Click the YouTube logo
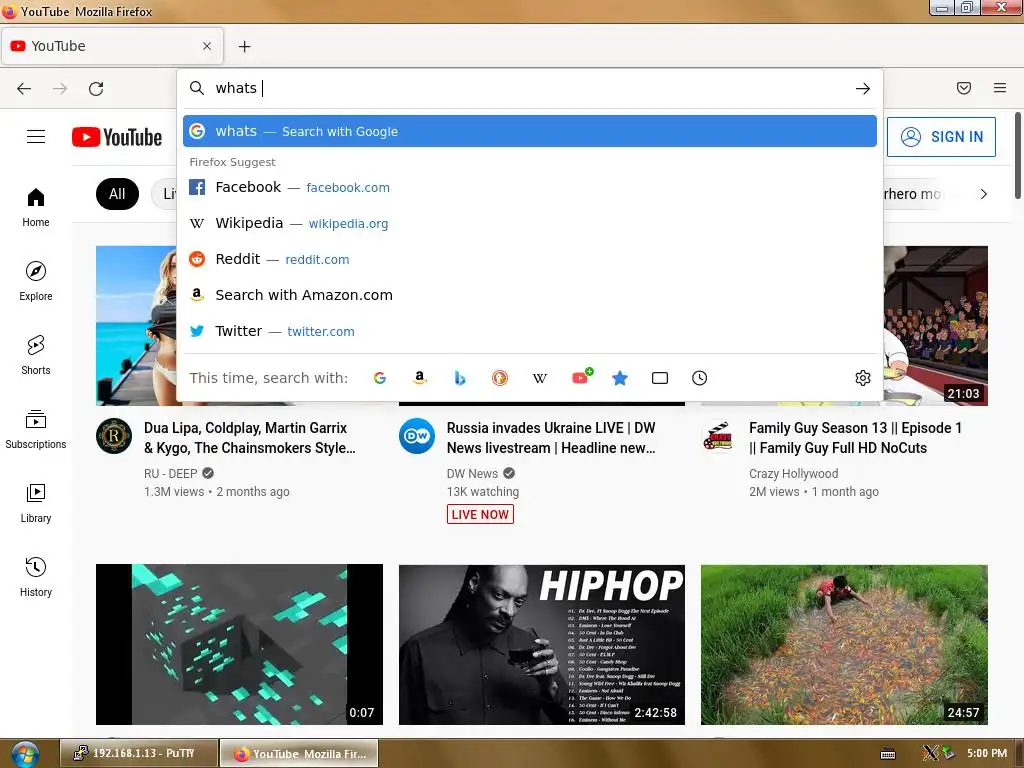Image resolution: width=1024 pixels, height=768 pixels. [x=117, y=137]
